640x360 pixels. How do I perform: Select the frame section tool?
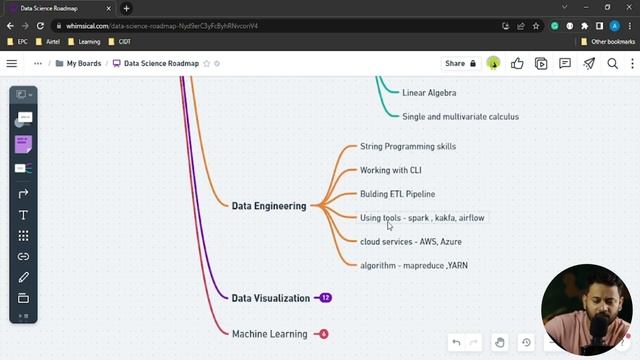pos(24,298)
